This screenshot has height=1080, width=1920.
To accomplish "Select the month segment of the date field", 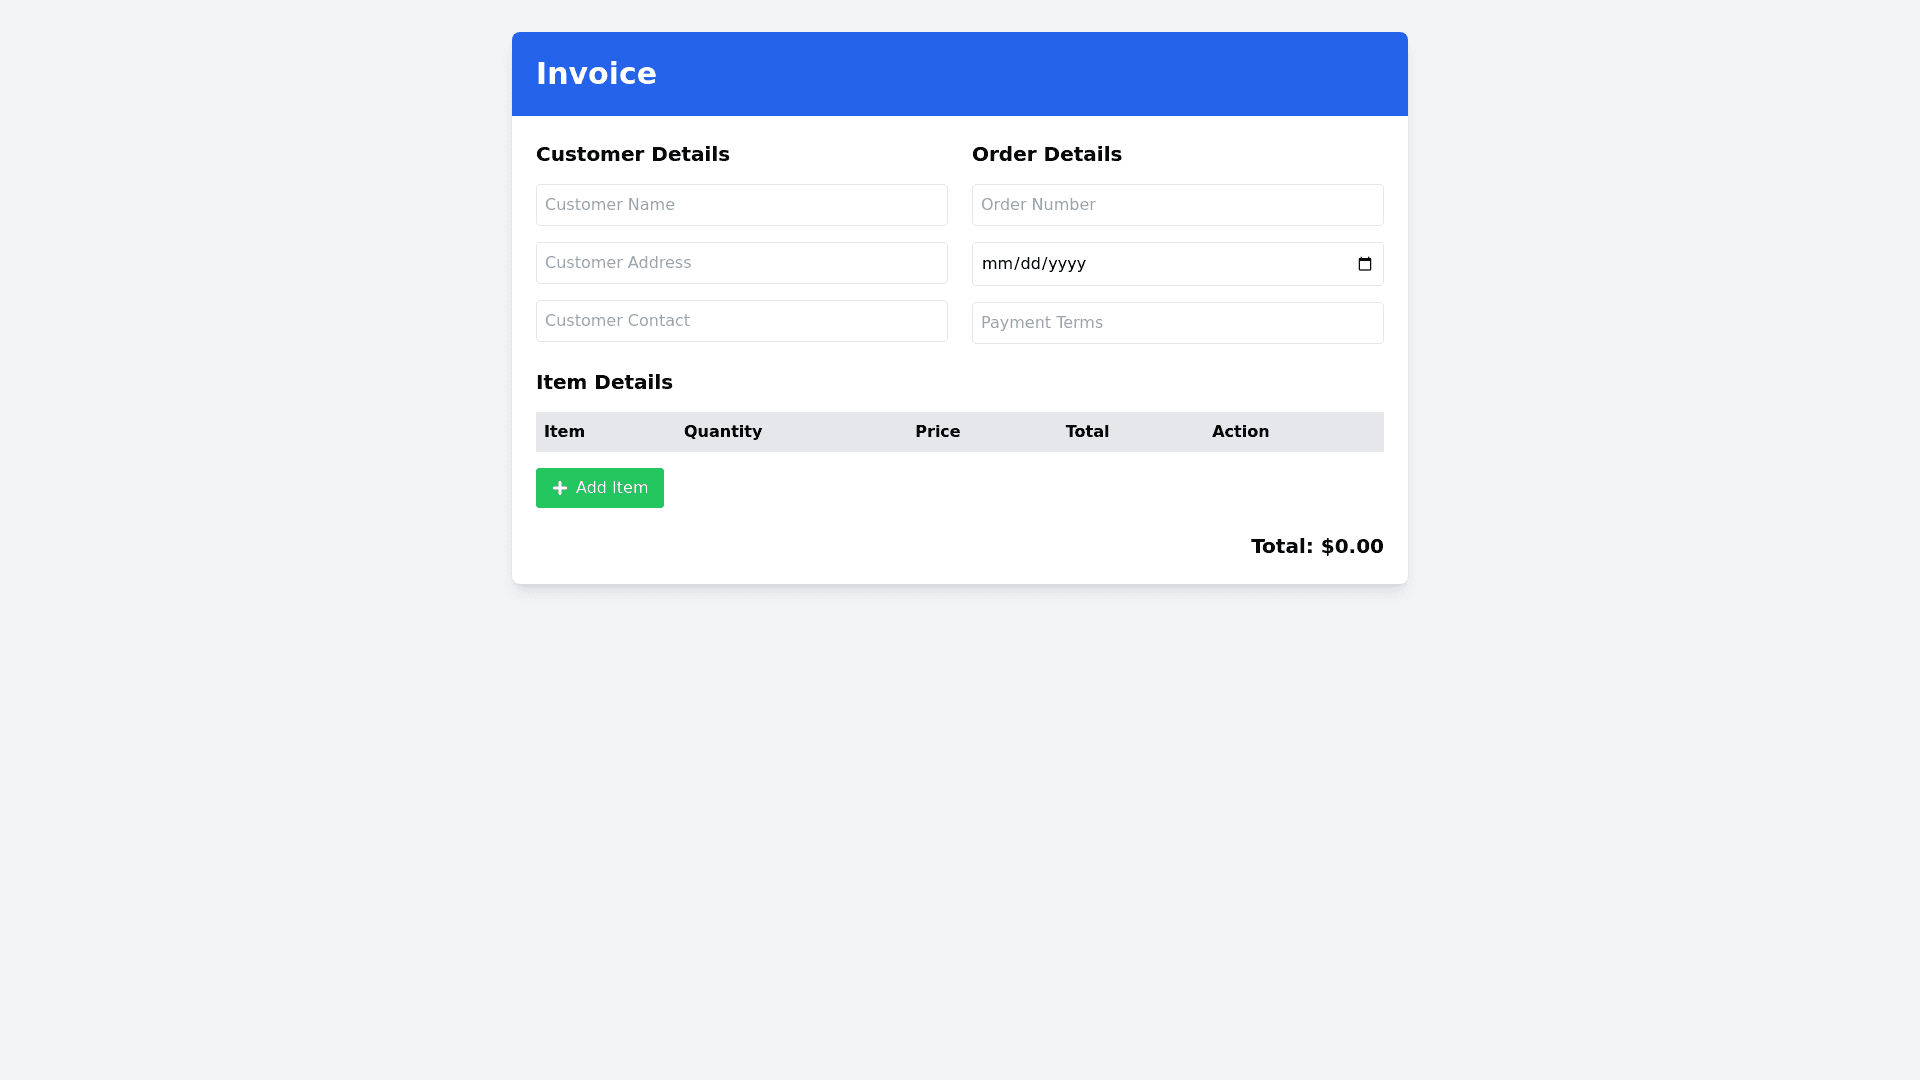I will click(996, 264).
